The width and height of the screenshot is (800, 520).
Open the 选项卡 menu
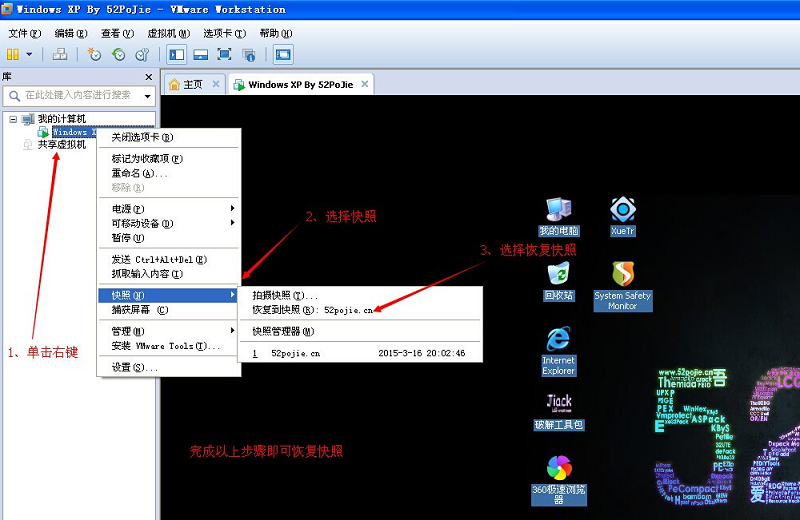(x=224, y=34)
